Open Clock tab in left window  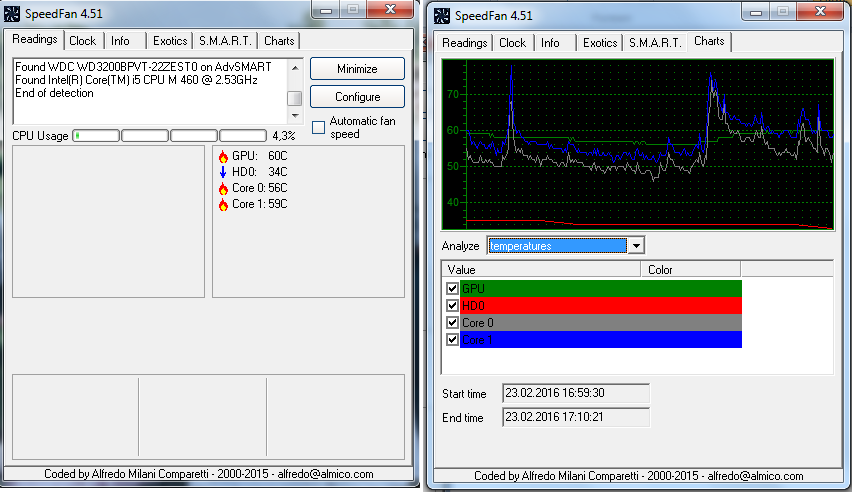point(83,41)
